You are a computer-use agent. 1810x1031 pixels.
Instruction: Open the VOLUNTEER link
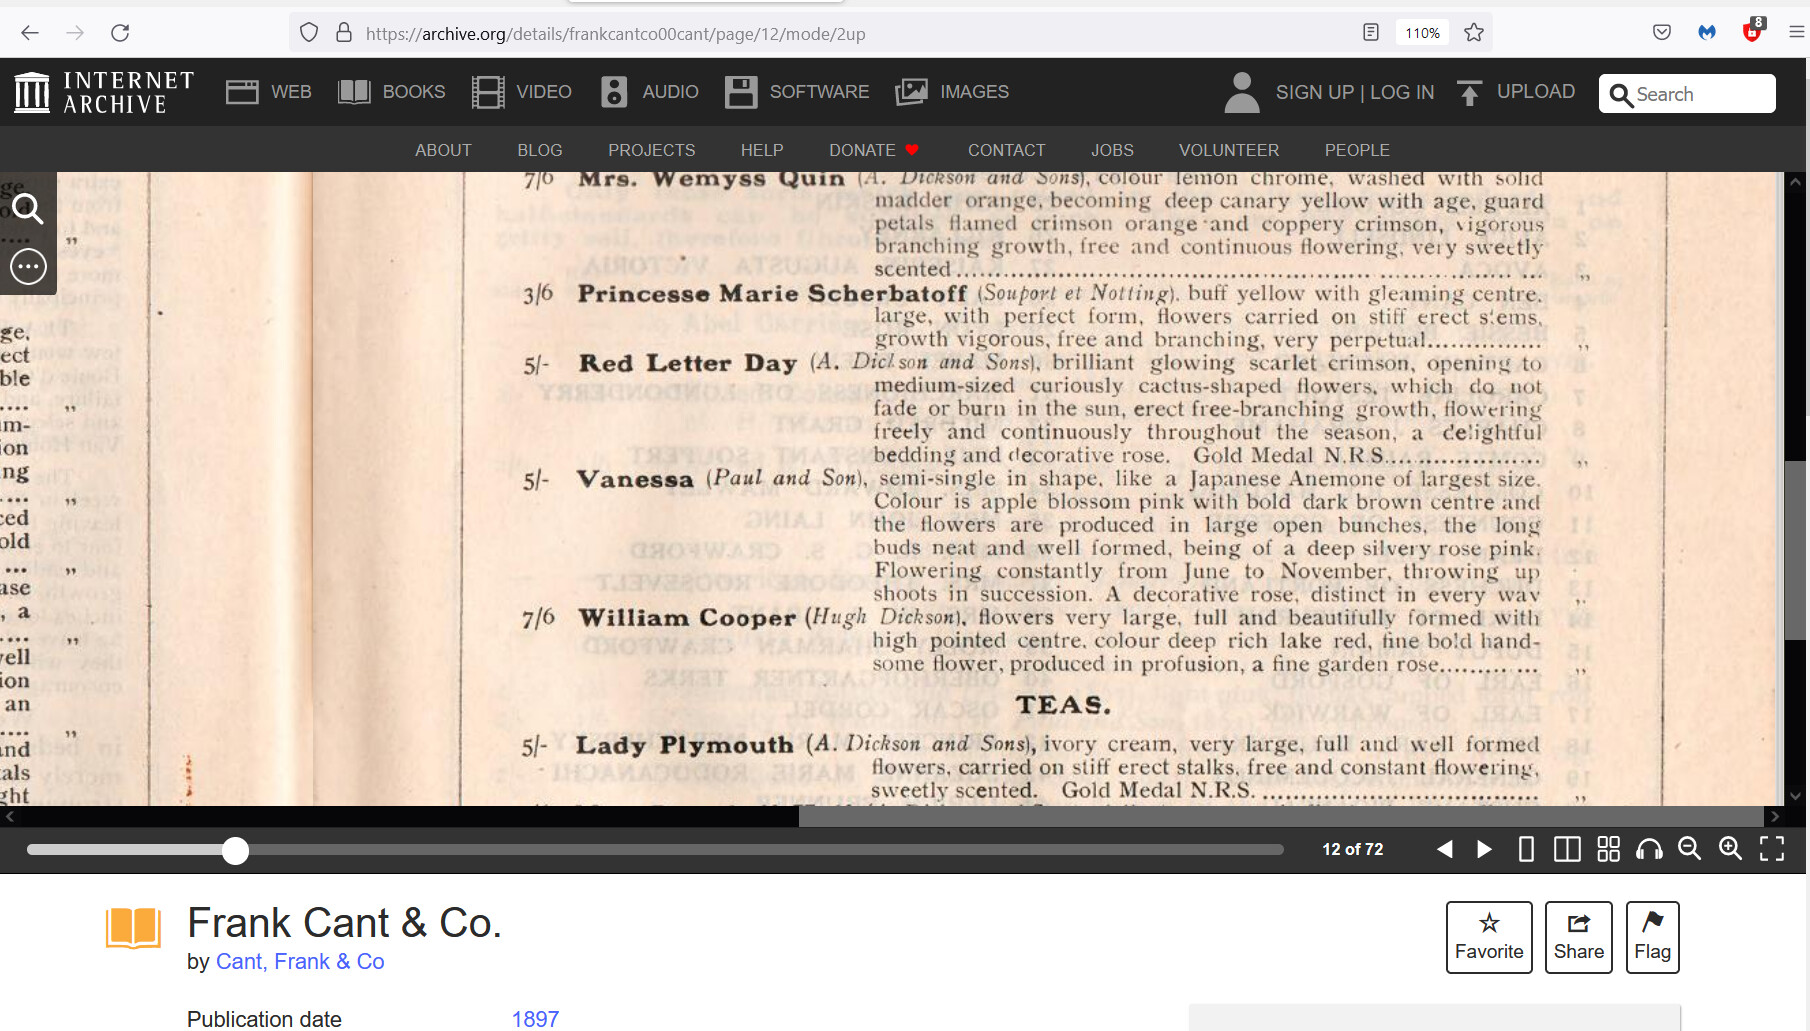tap(1229, 150)
